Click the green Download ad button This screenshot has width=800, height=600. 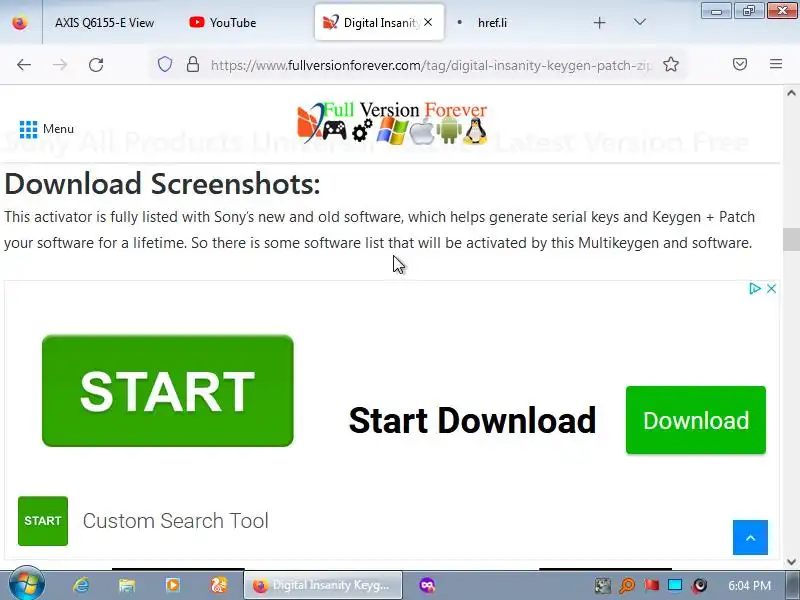[x=696, y=420]
